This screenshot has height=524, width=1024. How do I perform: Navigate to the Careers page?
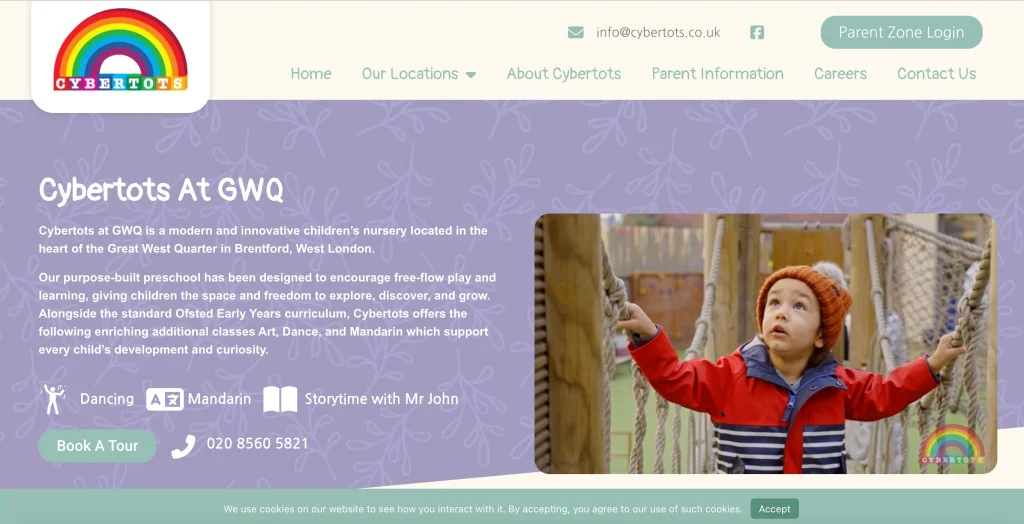pos(840,74)
